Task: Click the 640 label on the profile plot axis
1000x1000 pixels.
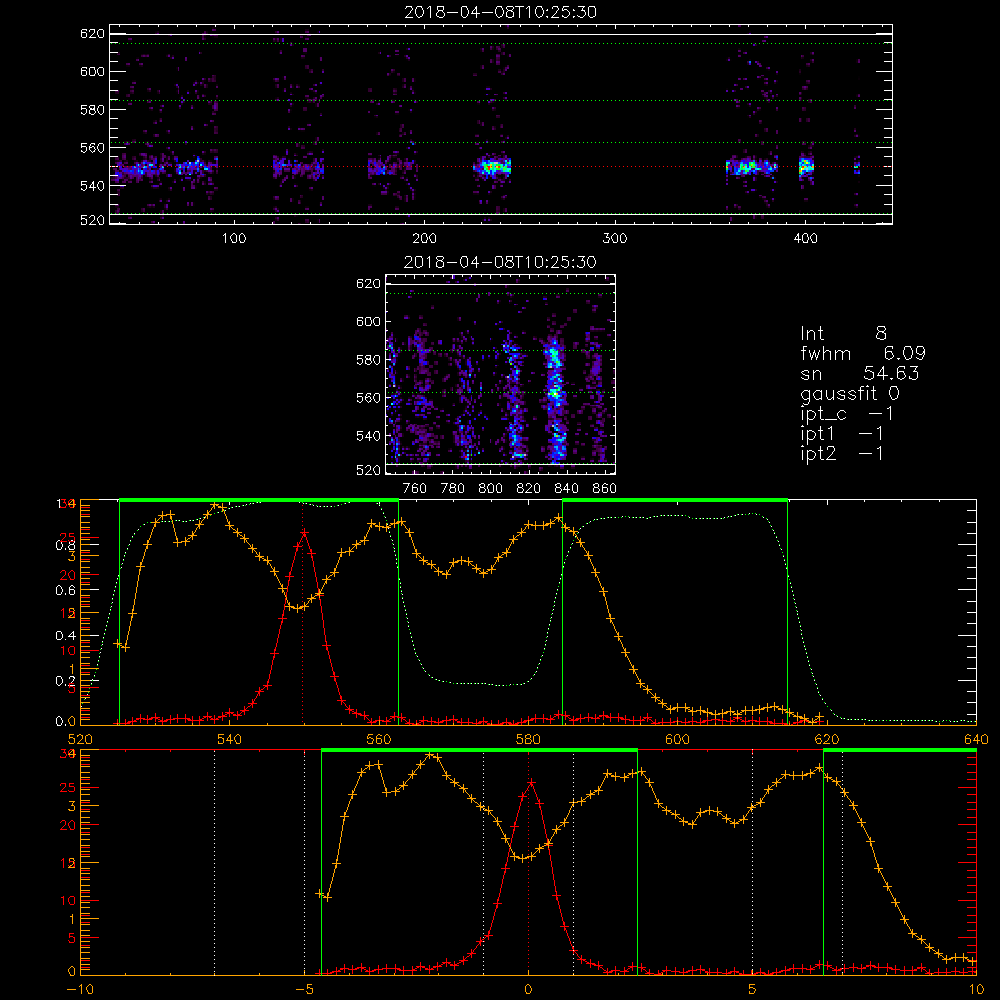Action: tap(976, 740)
